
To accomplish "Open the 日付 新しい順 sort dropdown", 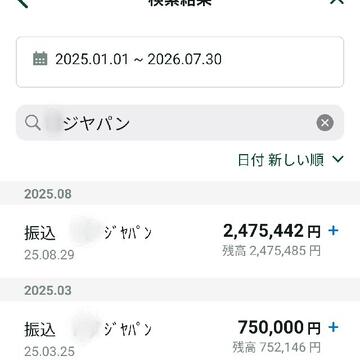I will click(x=290, y=160).
